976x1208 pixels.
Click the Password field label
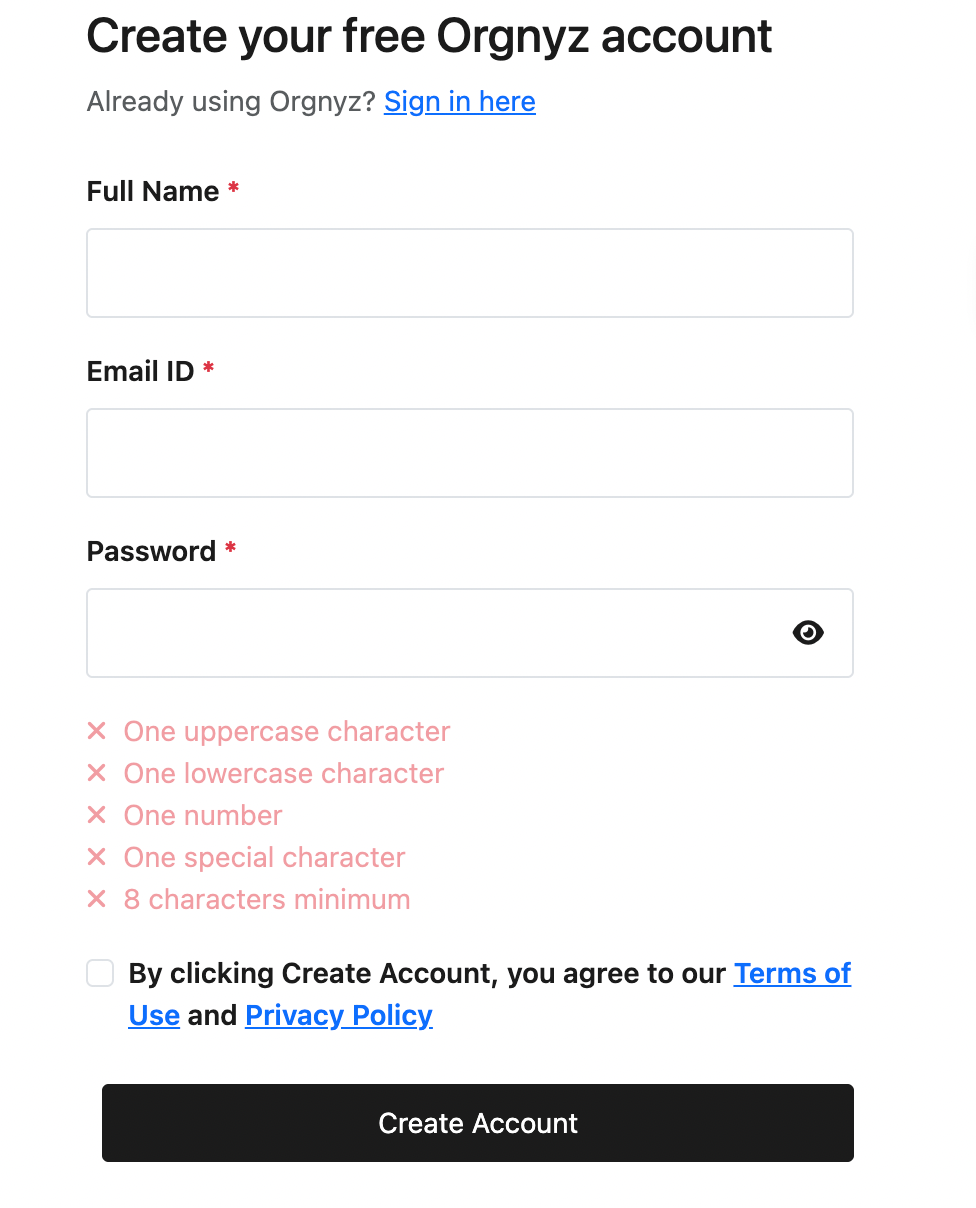point(151,551)
